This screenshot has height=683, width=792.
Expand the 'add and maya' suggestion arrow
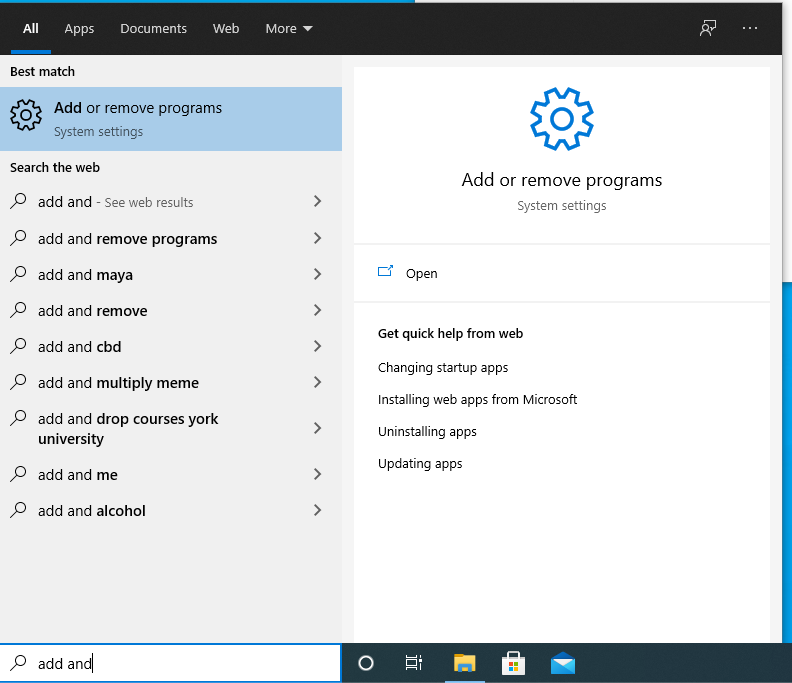click(317, 274)
